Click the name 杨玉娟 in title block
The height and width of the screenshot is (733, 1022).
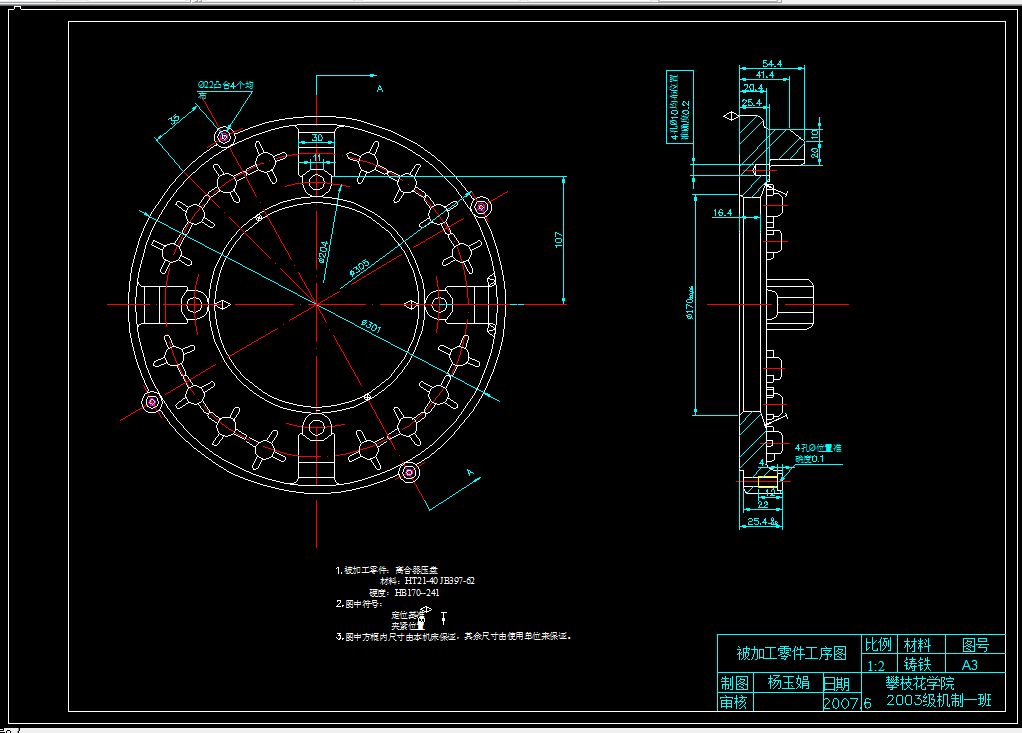point(788,682)
